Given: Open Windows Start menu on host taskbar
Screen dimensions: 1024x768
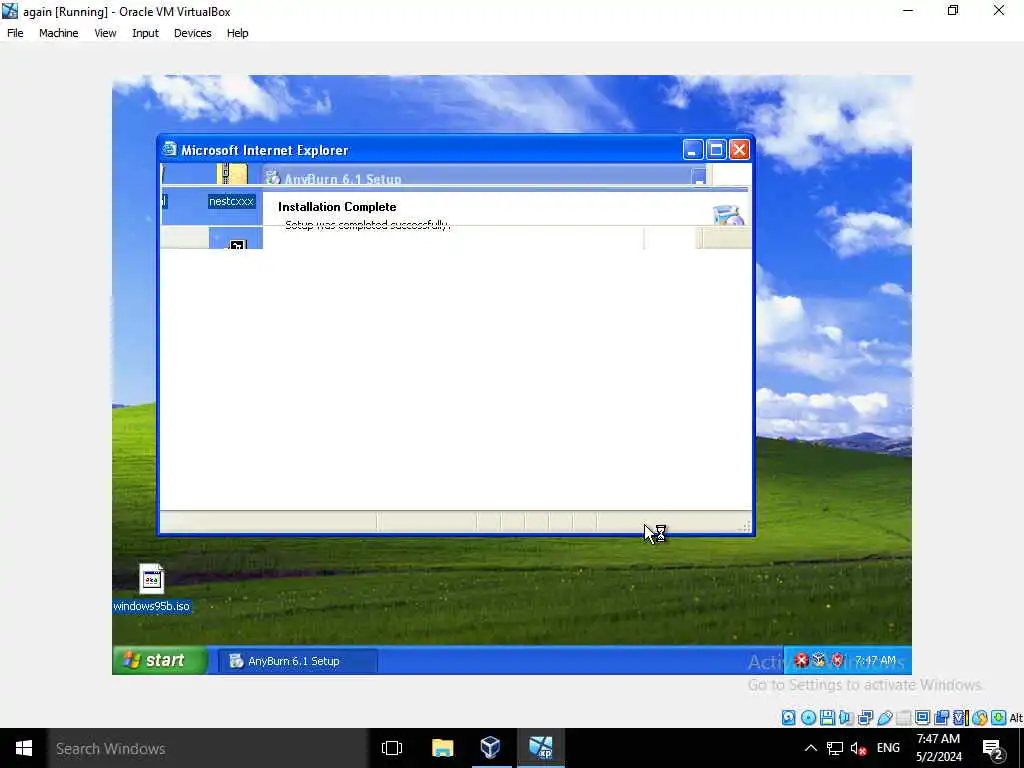Looking at the screenshot, I should [24, 748].
